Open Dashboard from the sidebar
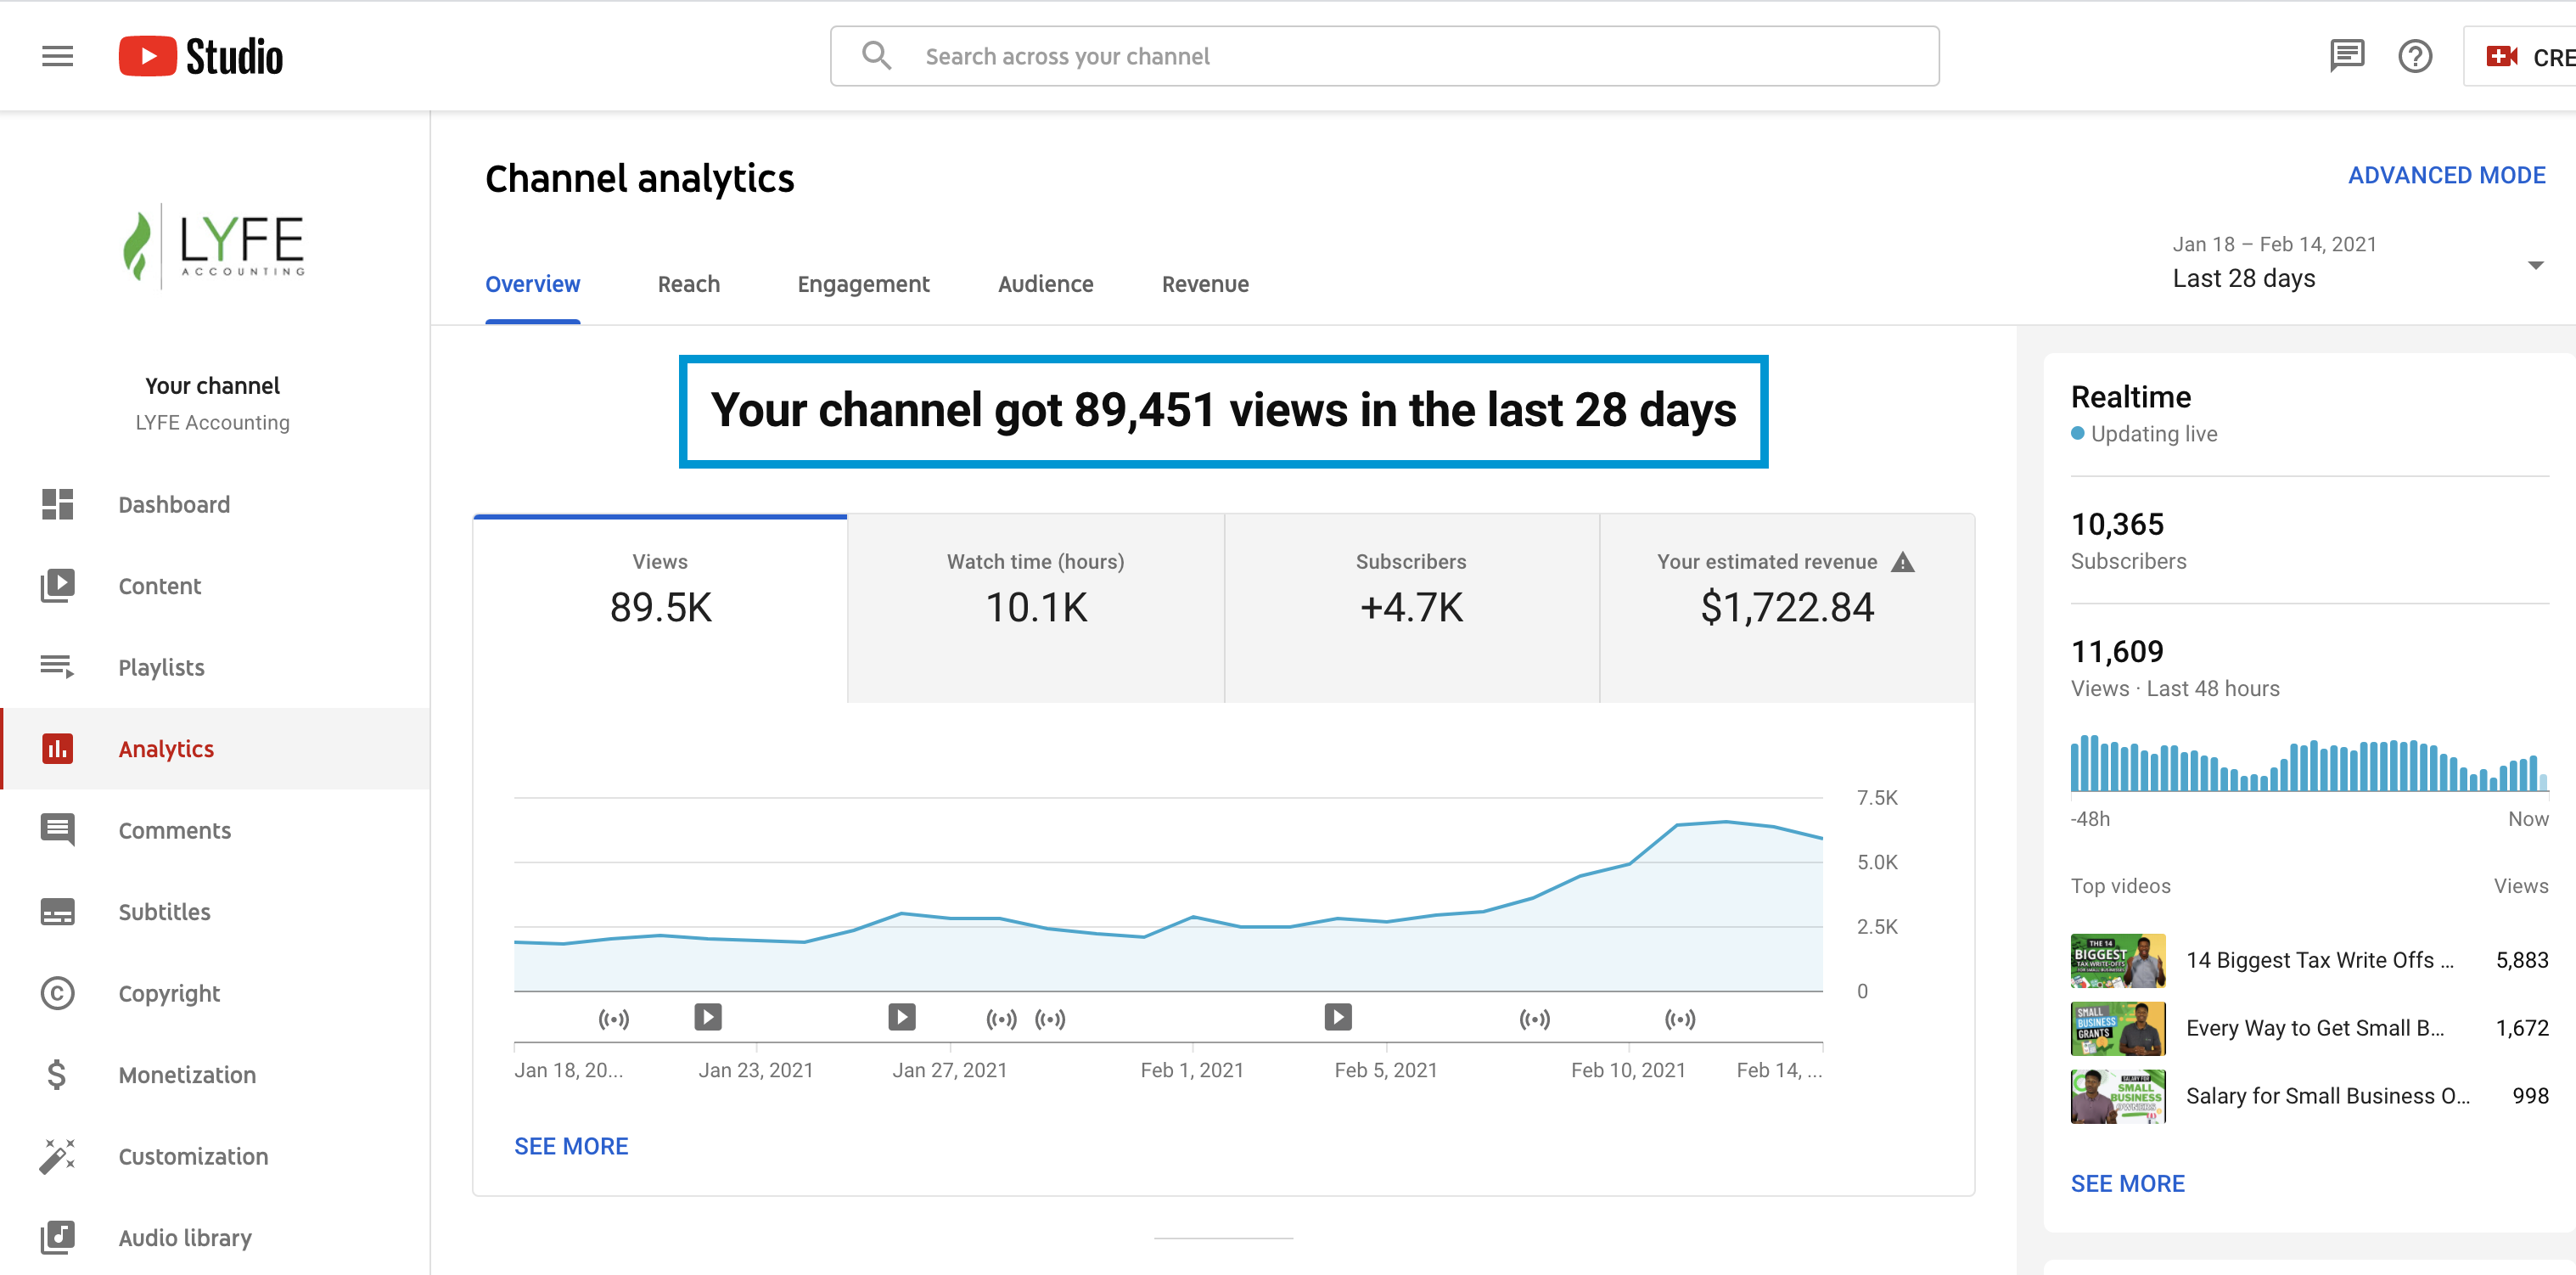 (173, 504)
